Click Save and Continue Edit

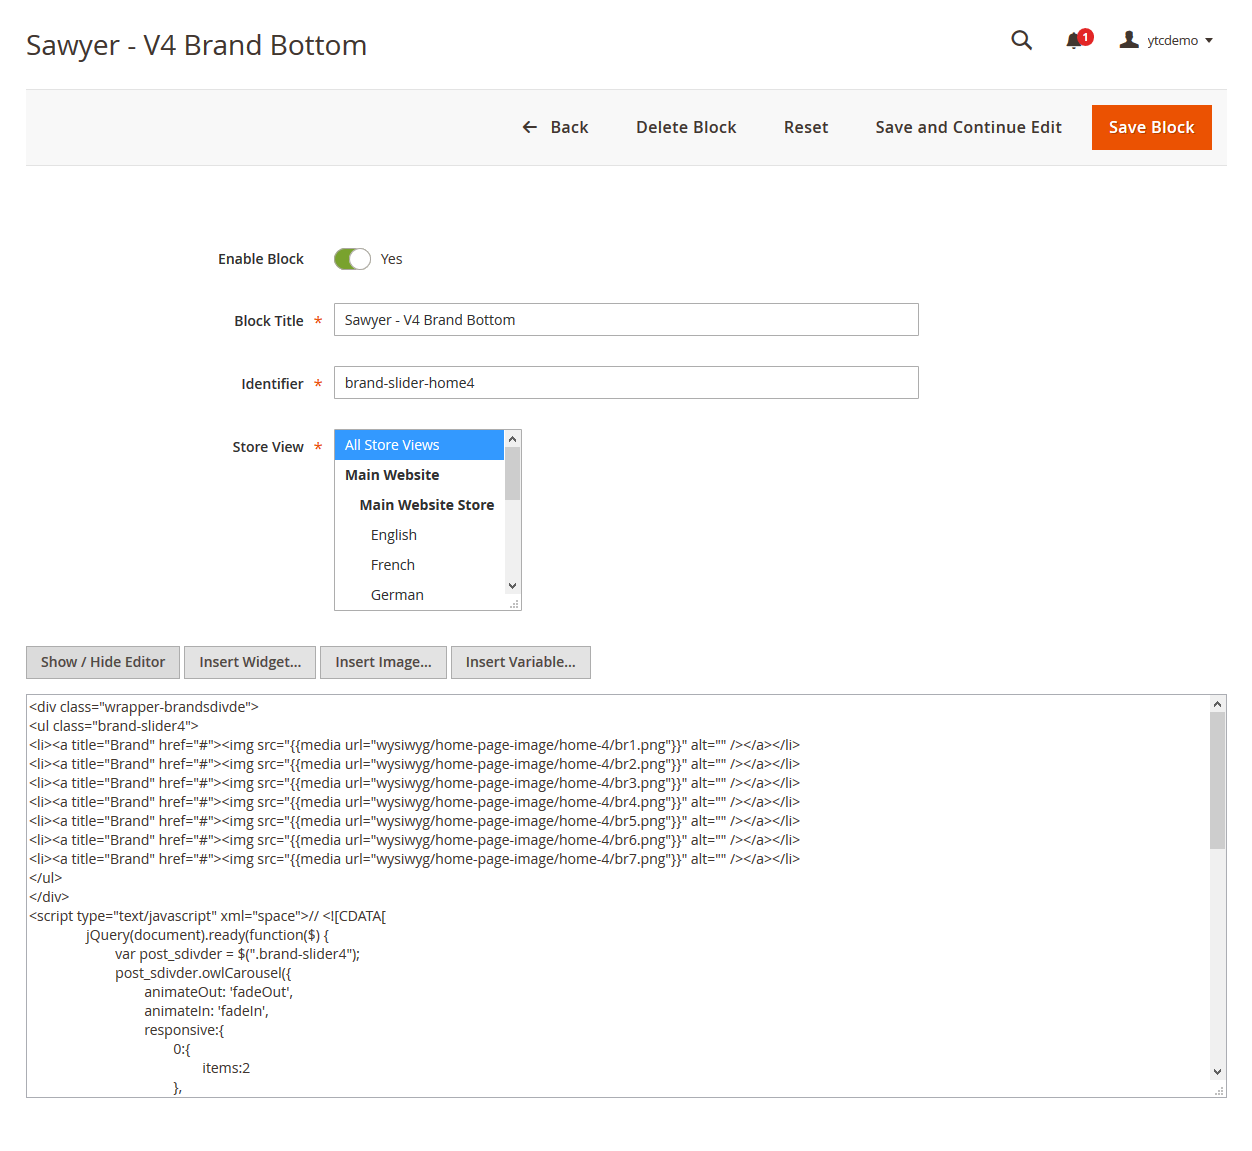(x=968, y=127)
